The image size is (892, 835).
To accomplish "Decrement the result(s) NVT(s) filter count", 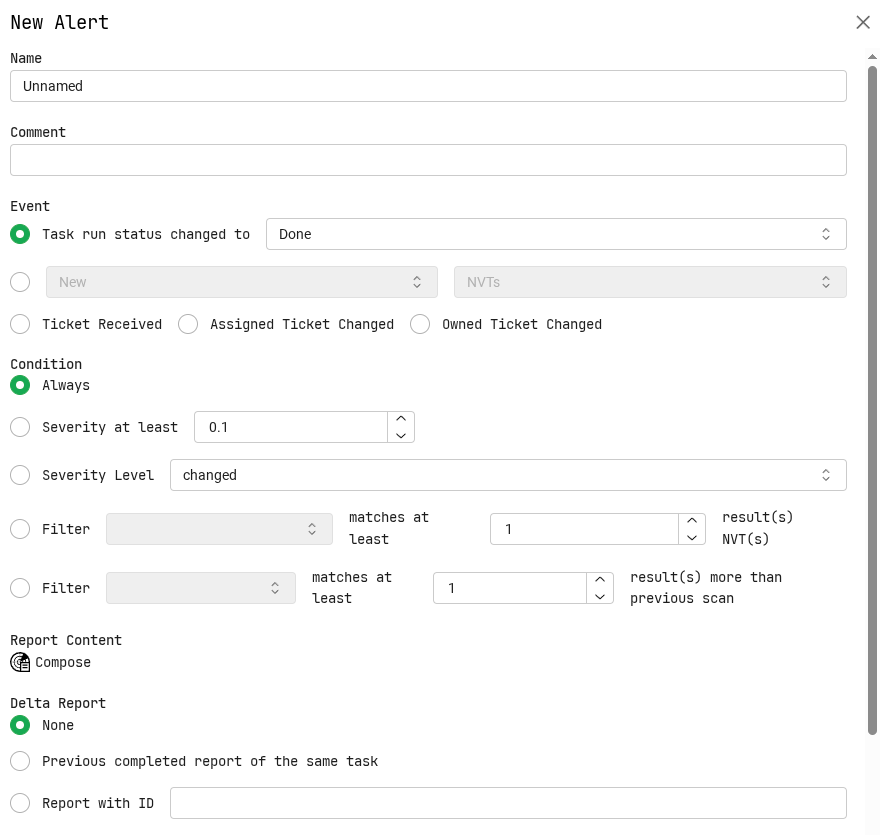I will [x=691, y=537].
